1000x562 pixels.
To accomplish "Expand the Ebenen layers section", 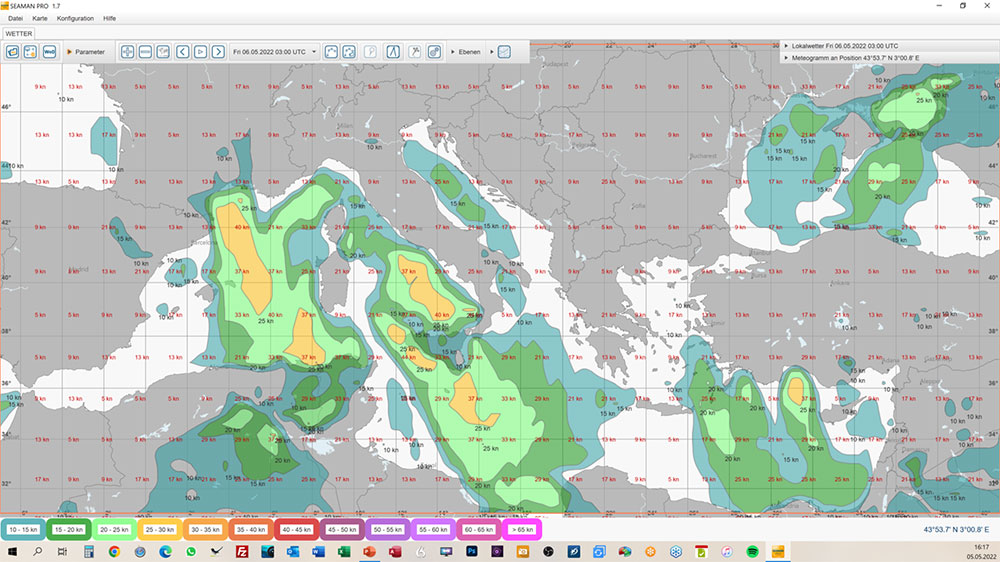I will click(x=465, y=51).
